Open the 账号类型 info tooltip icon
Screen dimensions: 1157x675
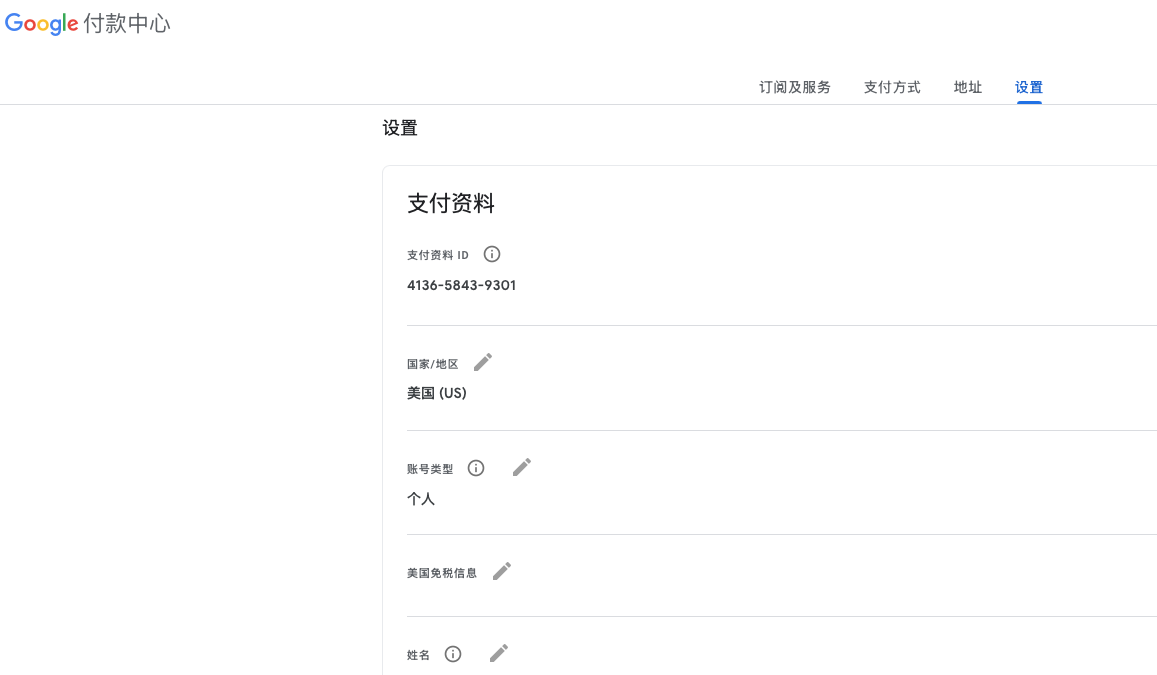pos(476,468)
